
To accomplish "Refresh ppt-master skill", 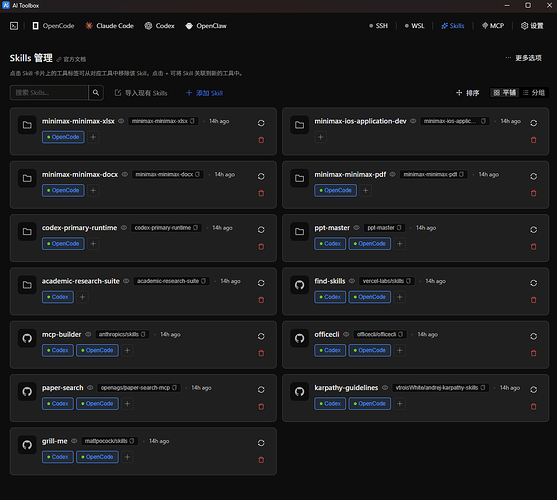I will click(534, 229).
